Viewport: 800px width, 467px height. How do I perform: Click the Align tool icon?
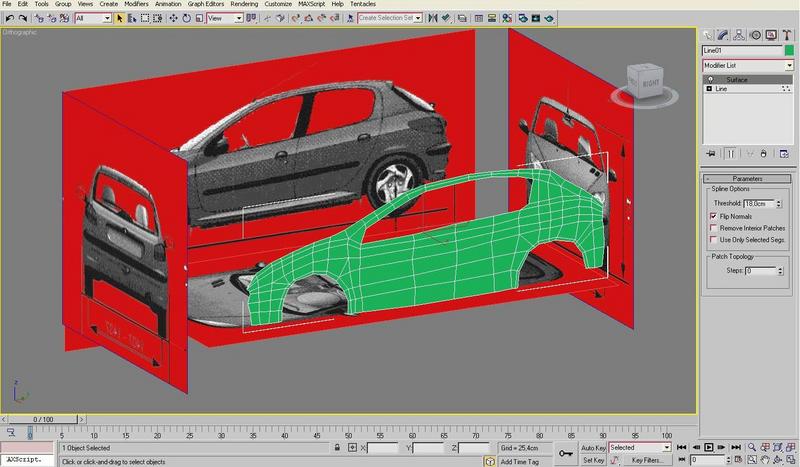[x=446, y=18]
